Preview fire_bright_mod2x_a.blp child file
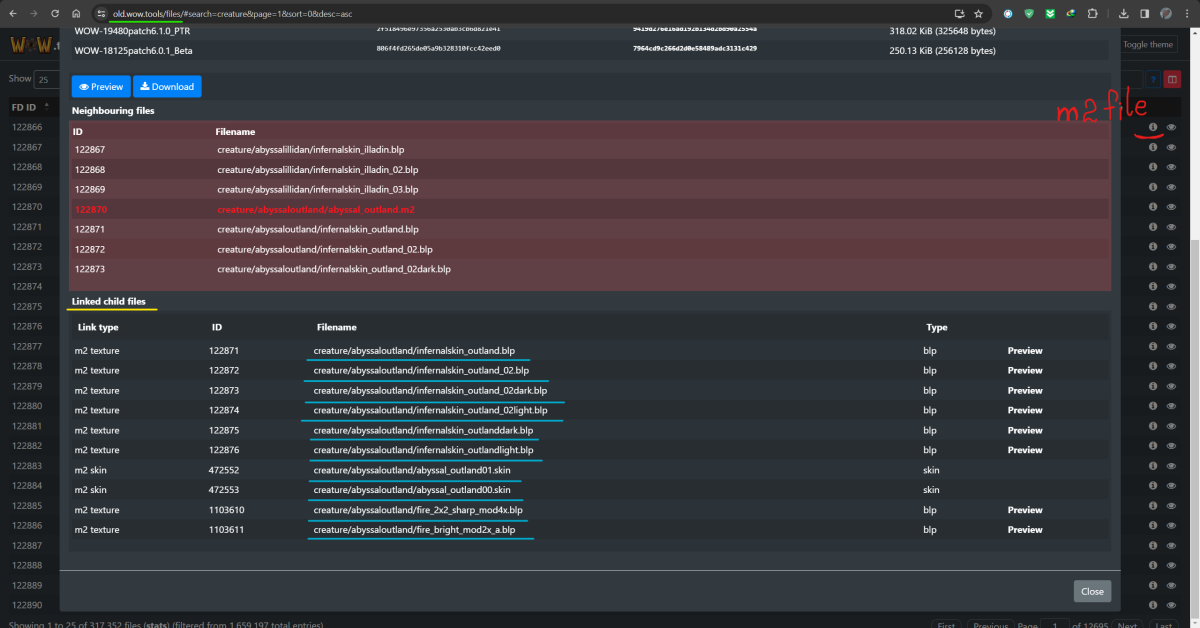Screen dimensions: 1200x628 pos(1024,530)
